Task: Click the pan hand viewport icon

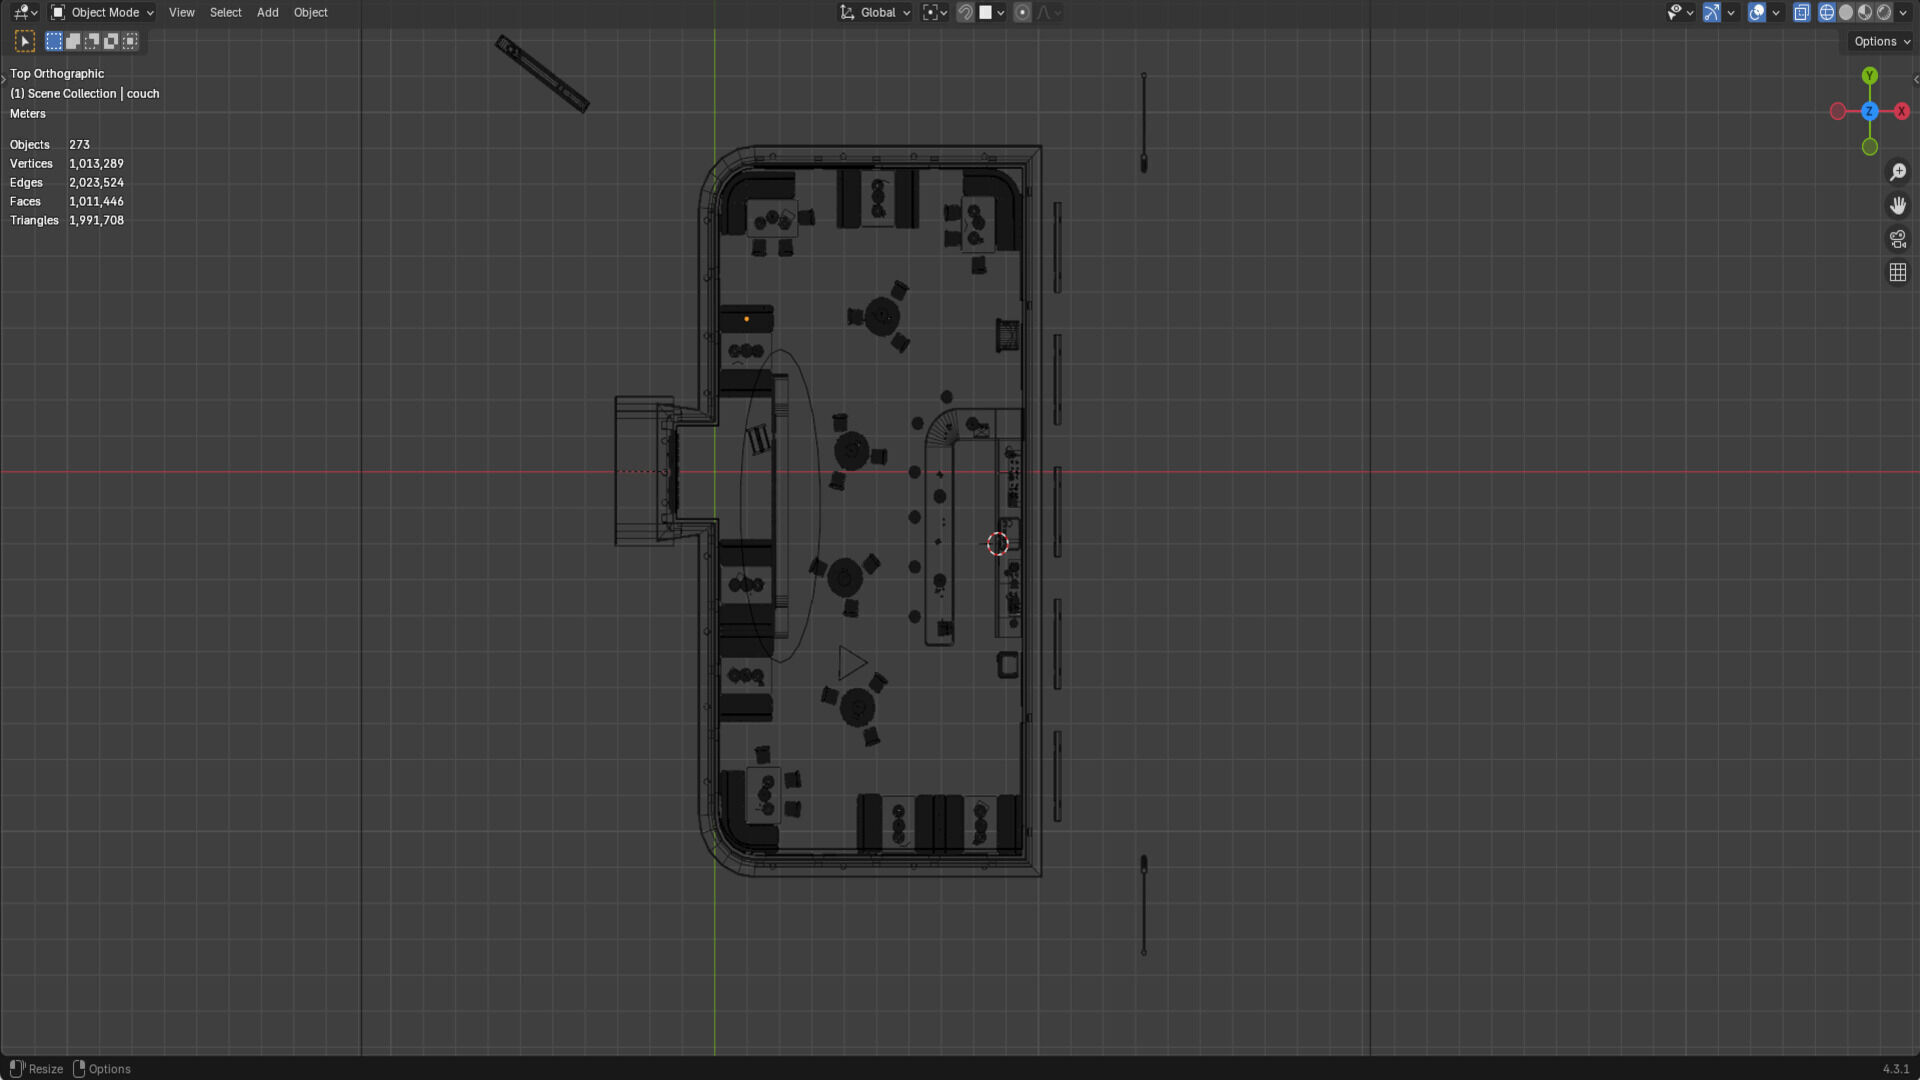Action: click(x=1897, y=206)
